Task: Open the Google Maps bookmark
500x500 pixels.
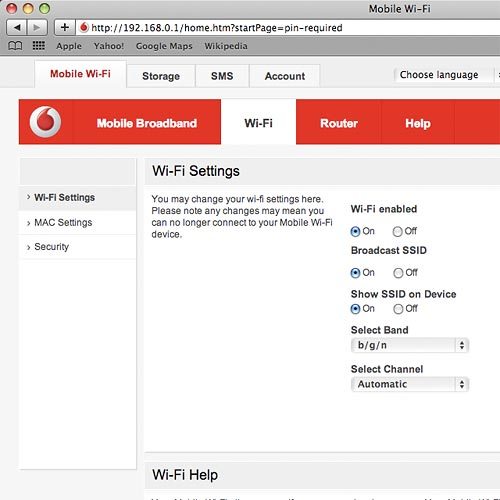Action: [x=164, y=46]
